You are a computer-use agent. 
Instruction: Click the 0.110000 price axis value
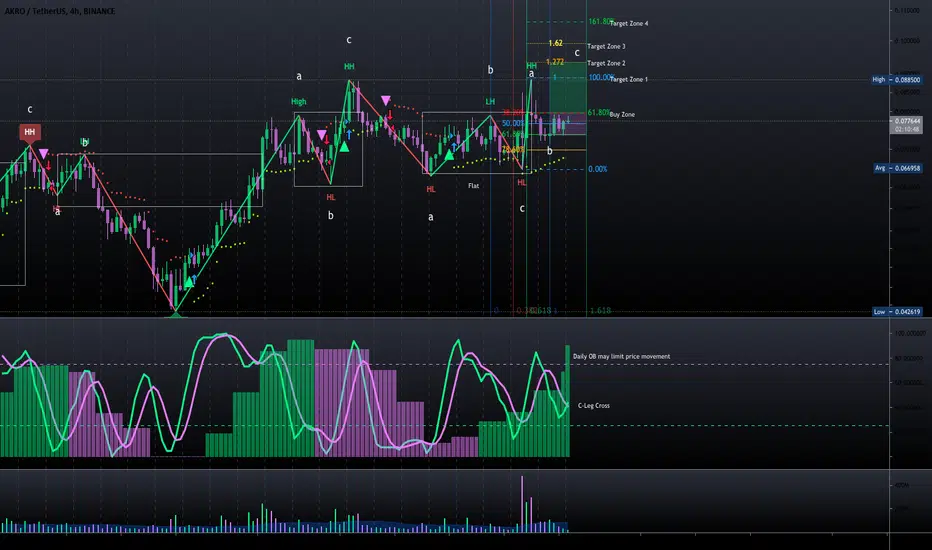click(908, 11)
